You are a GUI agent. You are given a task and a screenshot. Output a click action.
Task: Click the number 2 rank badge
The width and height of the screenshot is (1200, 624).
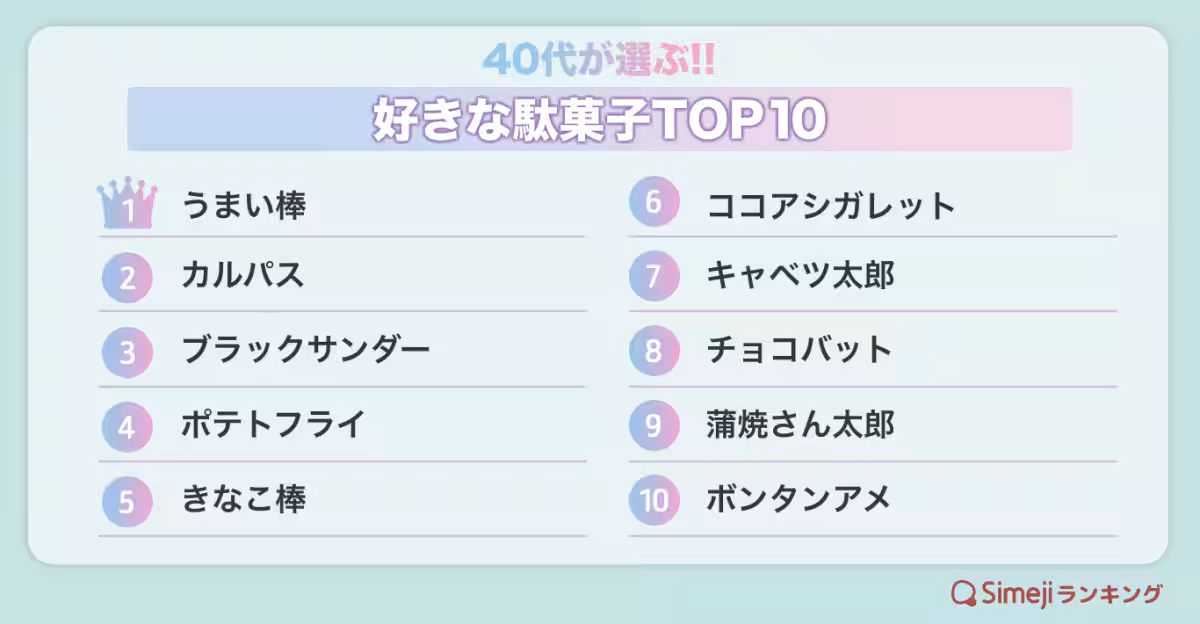tap(127, 277)
